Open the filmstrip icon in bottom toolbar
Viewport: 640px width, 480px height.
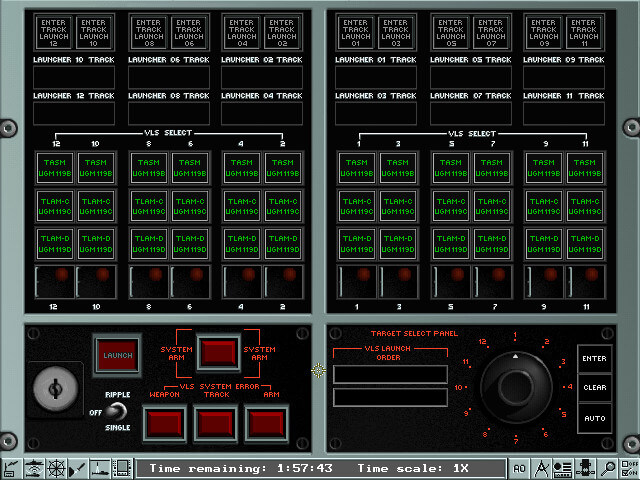point(122,469)
